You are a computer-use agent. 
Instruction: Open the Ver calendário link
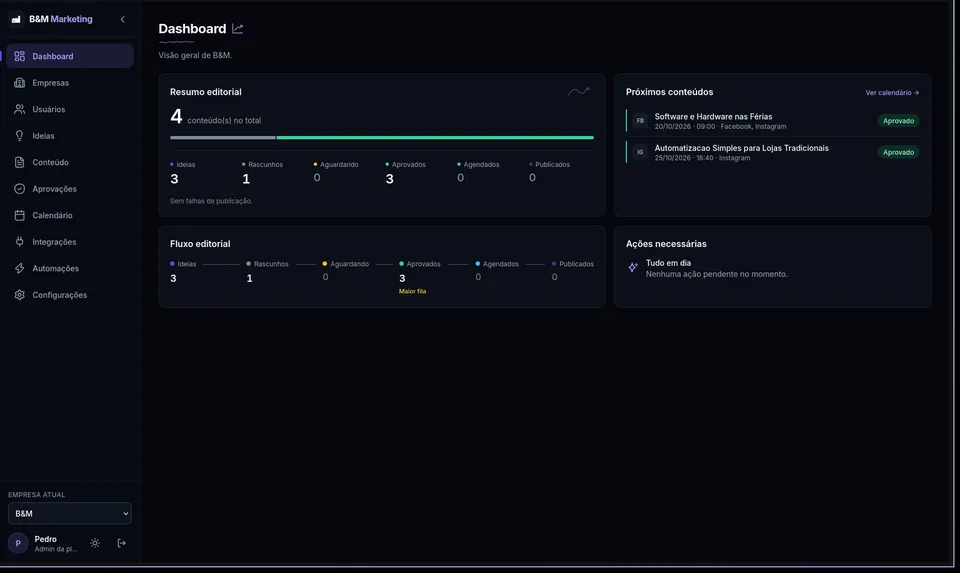892,92
